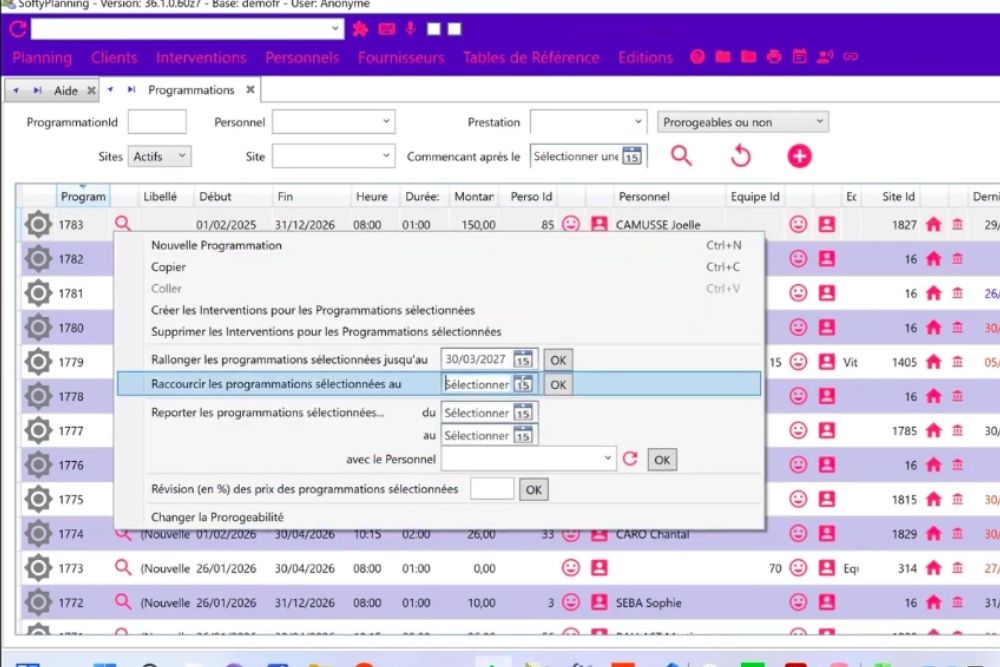Click the puzzle piece icon in the header
Screen dimensions: 1000x667
(360, 29)
